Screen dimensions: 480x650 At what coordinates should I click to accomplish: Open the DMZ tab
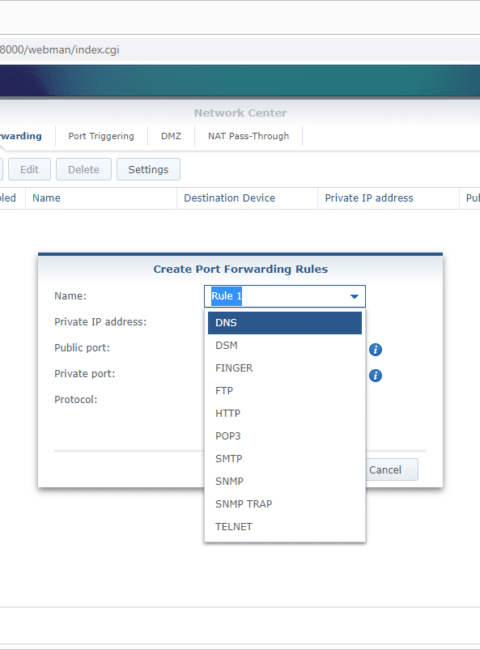click(x=171, y=136)
